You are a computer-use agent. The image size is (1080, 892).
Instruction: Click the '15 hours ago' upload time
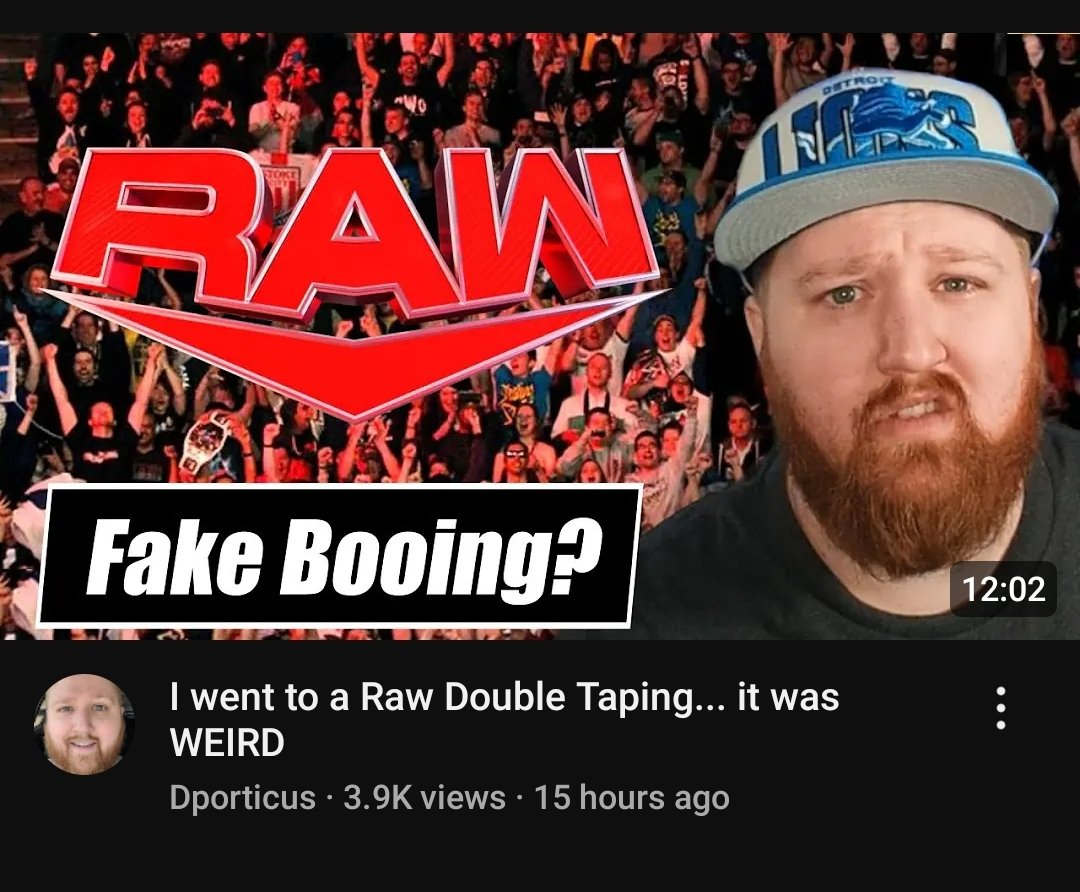[x=632, y=798]
